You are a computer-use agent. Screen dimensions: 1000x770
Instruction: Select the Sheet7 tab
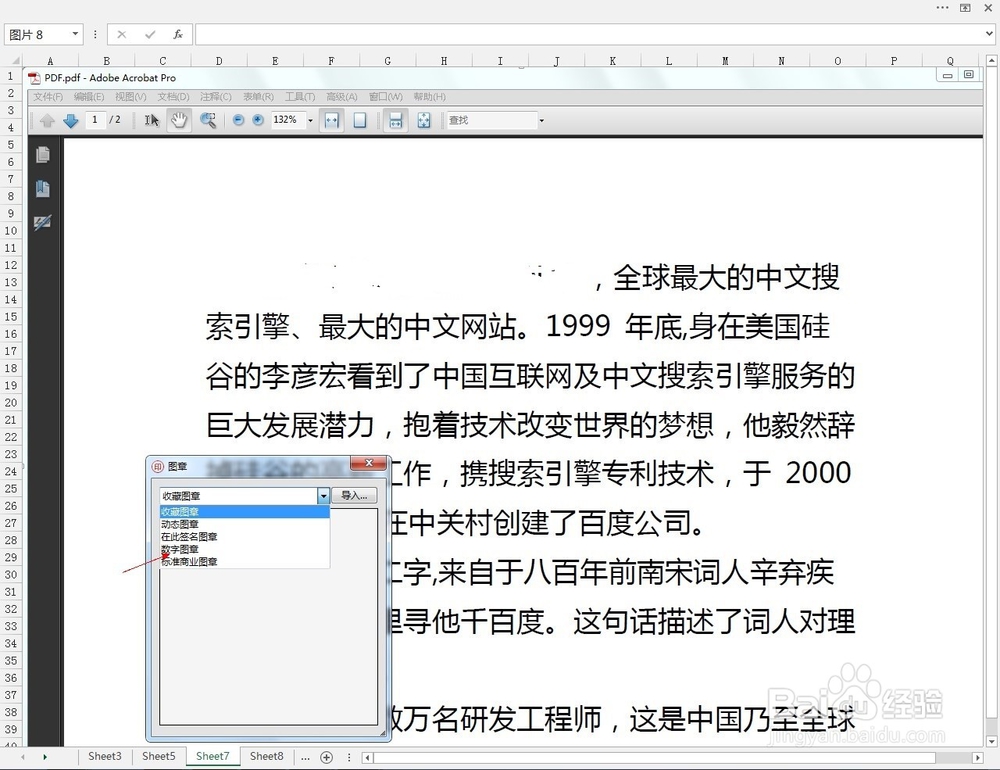tap(212, 756)
